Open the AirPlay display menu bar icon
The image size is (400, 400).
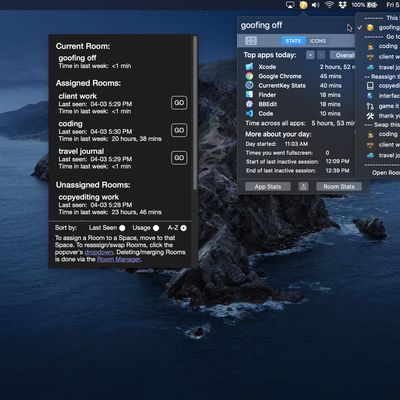[x=290, y=5]
